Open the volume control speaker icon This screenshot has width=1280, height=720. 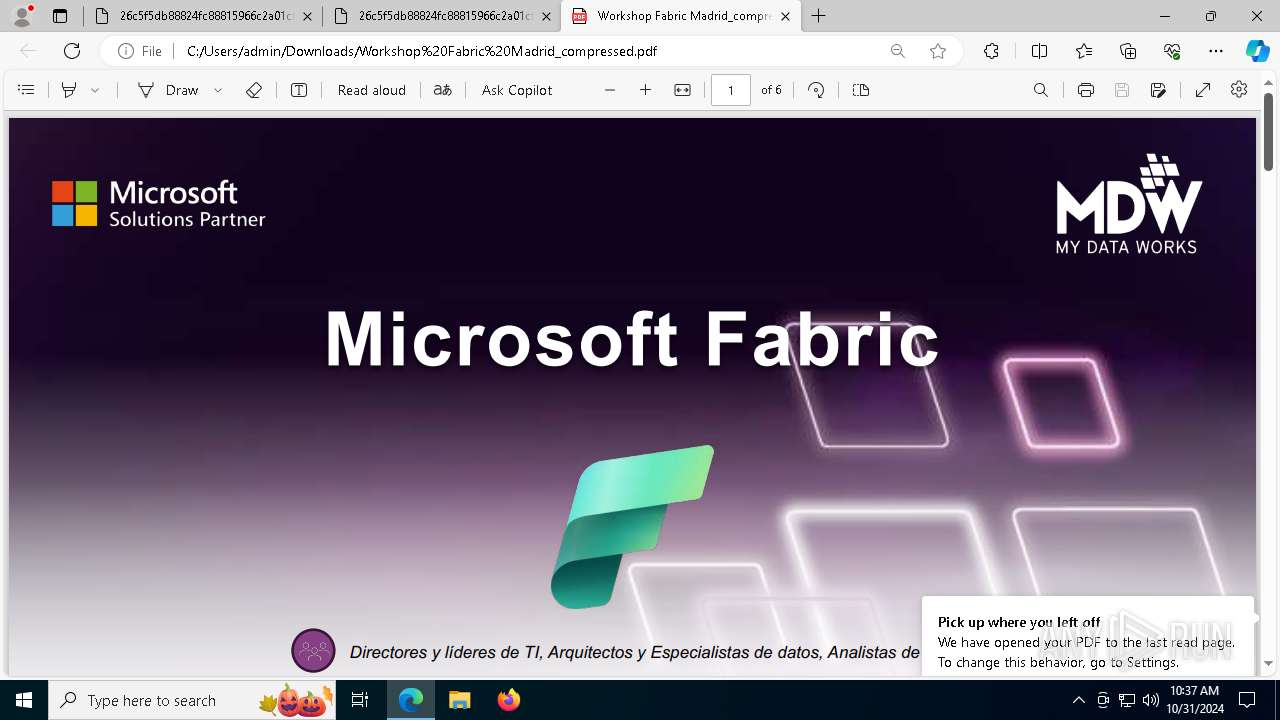tap(1150, 700)
